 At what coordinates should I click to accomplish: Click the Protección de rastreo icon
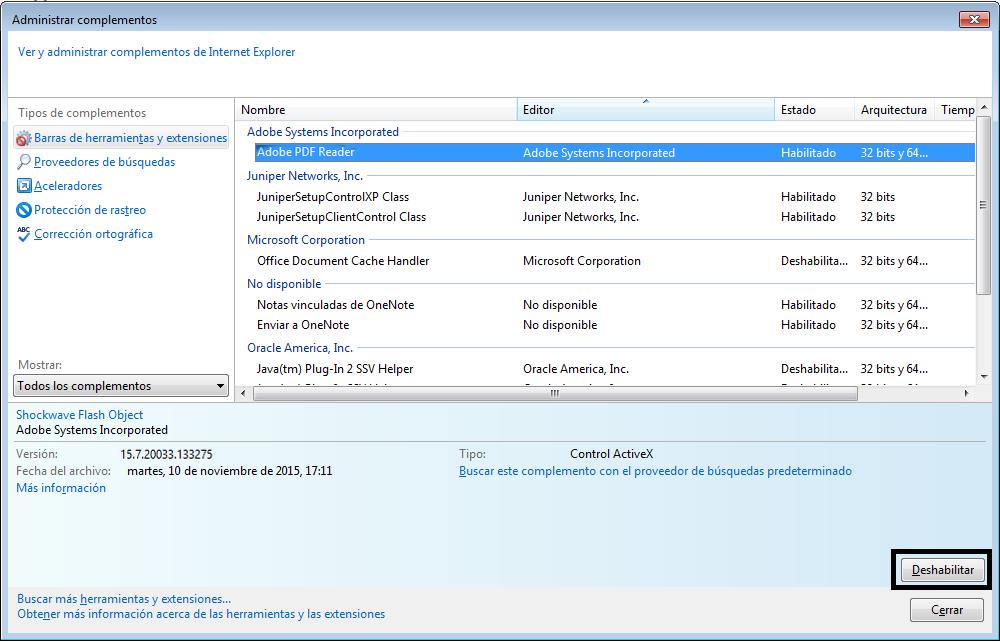coord(24,210)
